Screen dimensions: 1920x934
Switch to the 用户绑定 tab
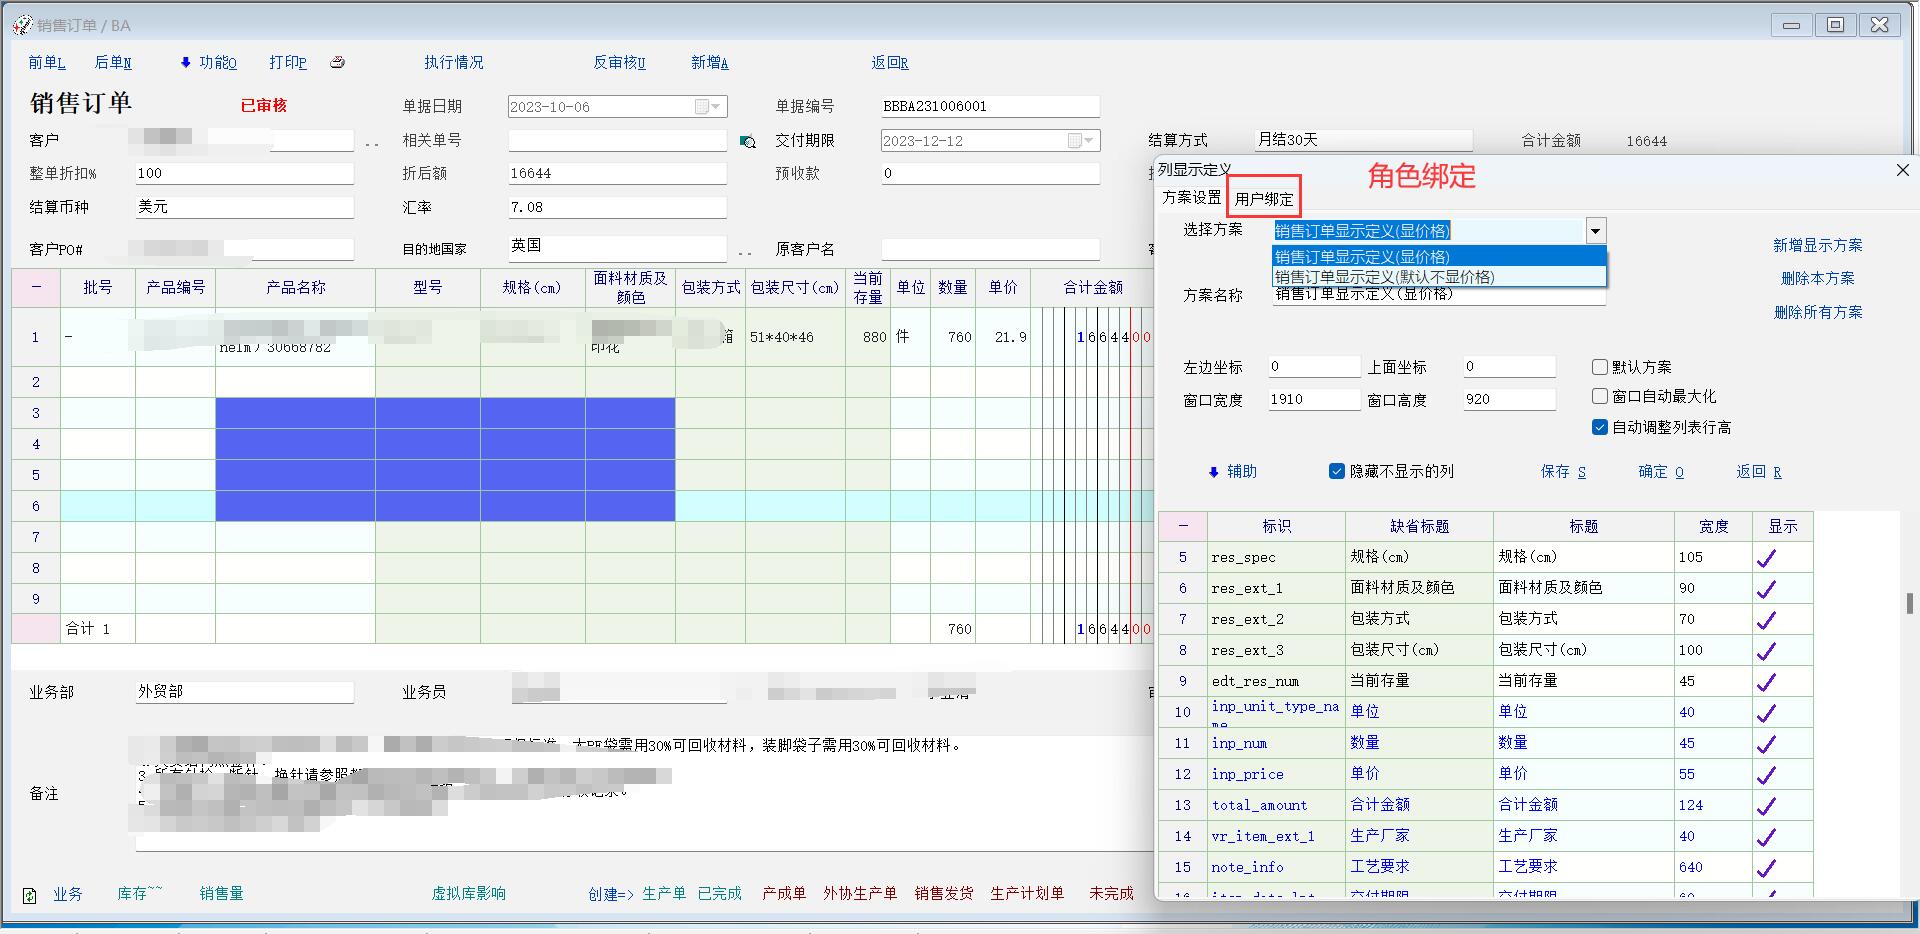tap(1263, 199)
